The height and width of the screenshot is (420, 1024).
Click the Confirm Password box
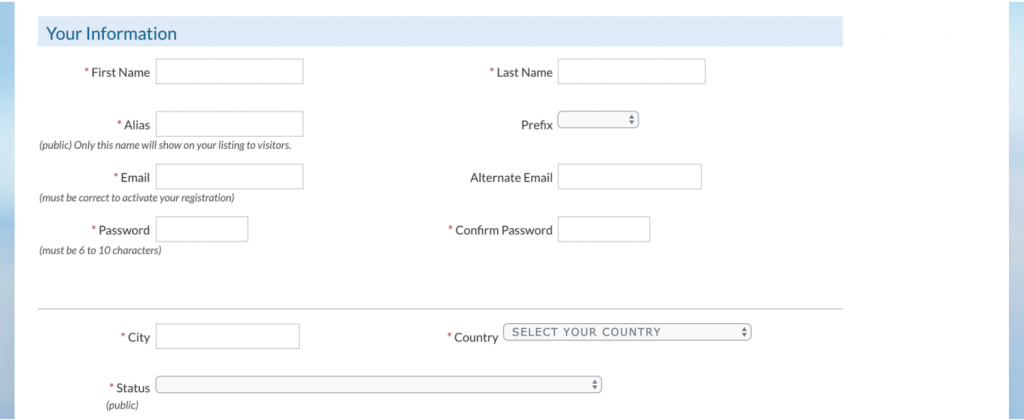point(603,229)
